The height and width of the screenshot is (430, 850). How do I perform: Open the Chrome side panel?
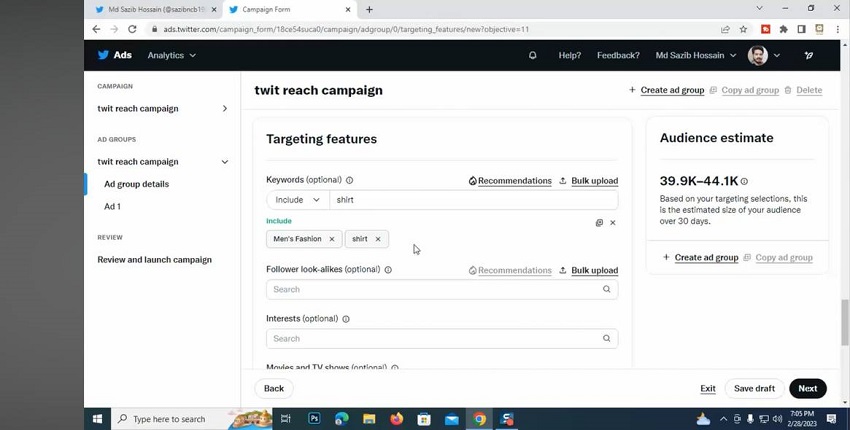(801, 29)
